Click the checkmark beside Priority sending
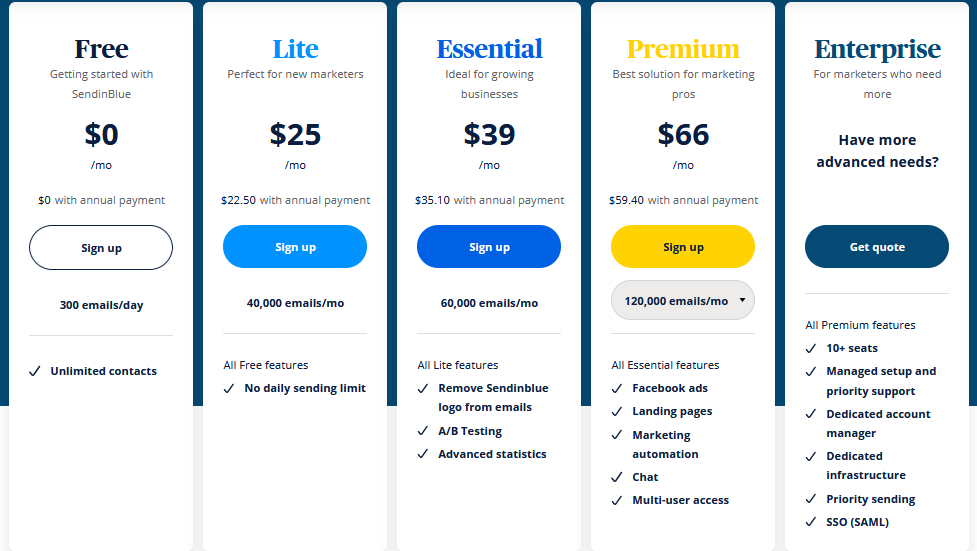 [811, 499]
